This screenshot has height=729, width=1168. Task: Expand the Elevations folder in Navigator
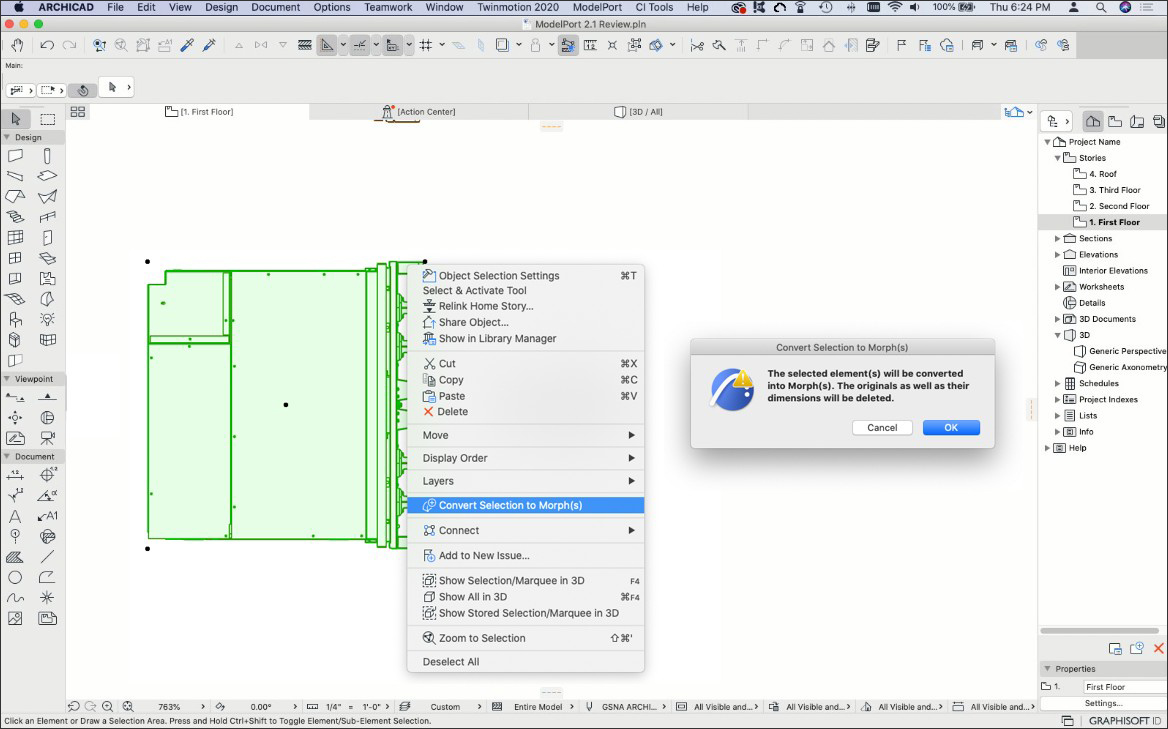pos(1058,255)
